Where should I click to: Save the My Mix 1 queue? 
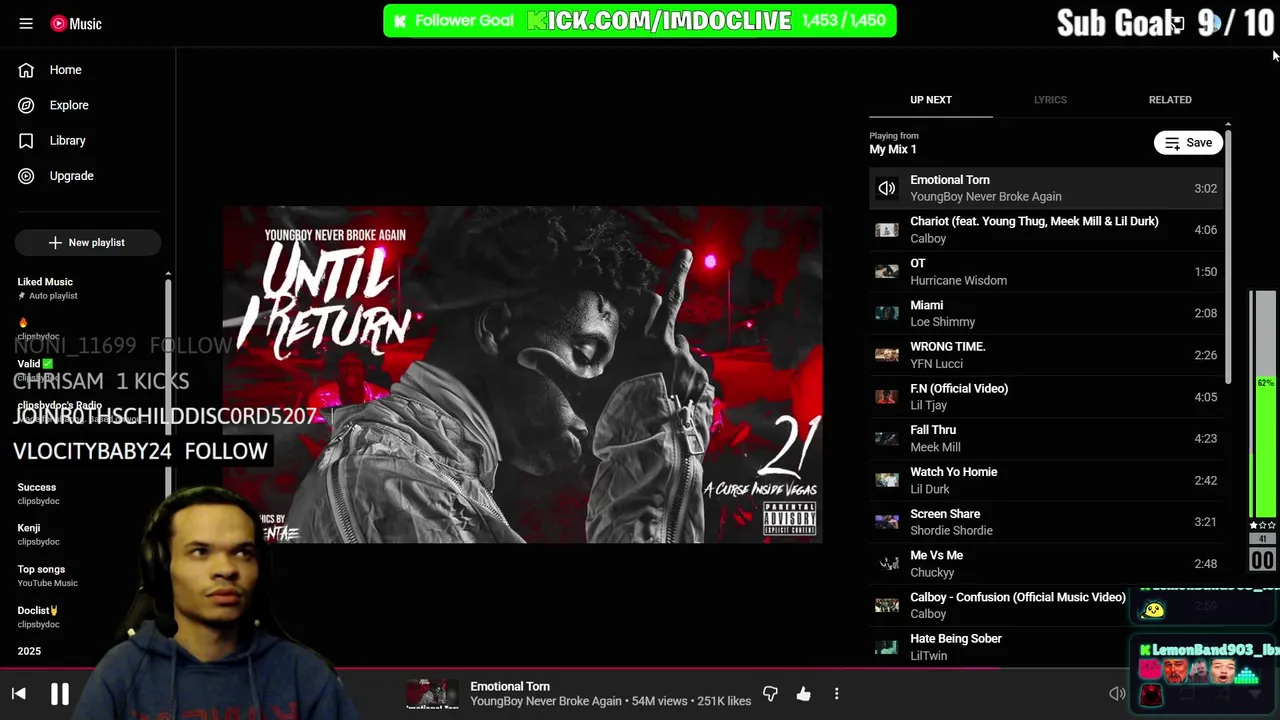1188,143
